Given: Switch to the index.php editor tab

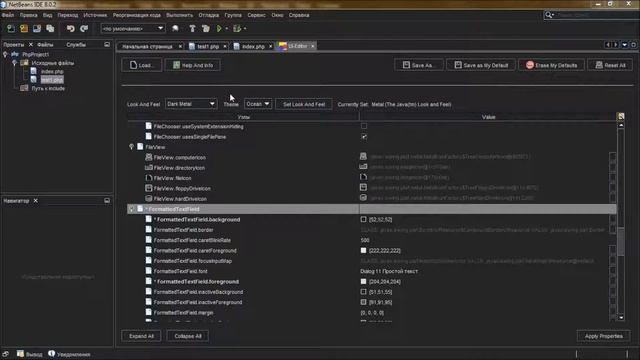Looking at the screenshot, I should pyautogui.click(x=253, y=47).
